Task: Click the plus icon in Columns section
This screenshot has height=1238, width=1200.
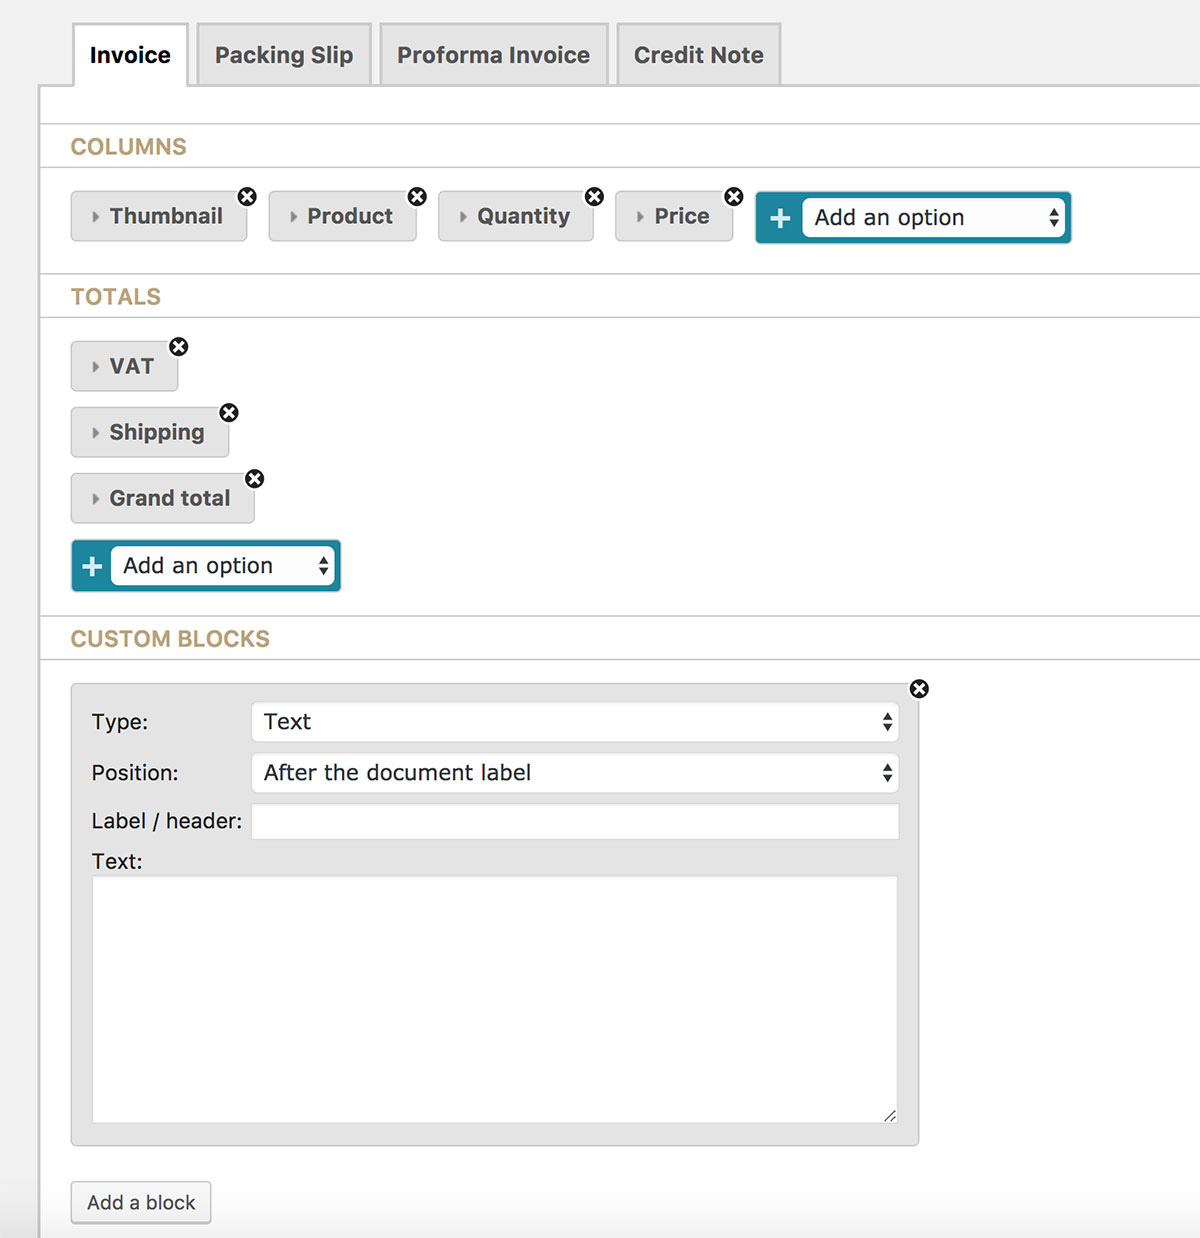Action: click(780, 218)
